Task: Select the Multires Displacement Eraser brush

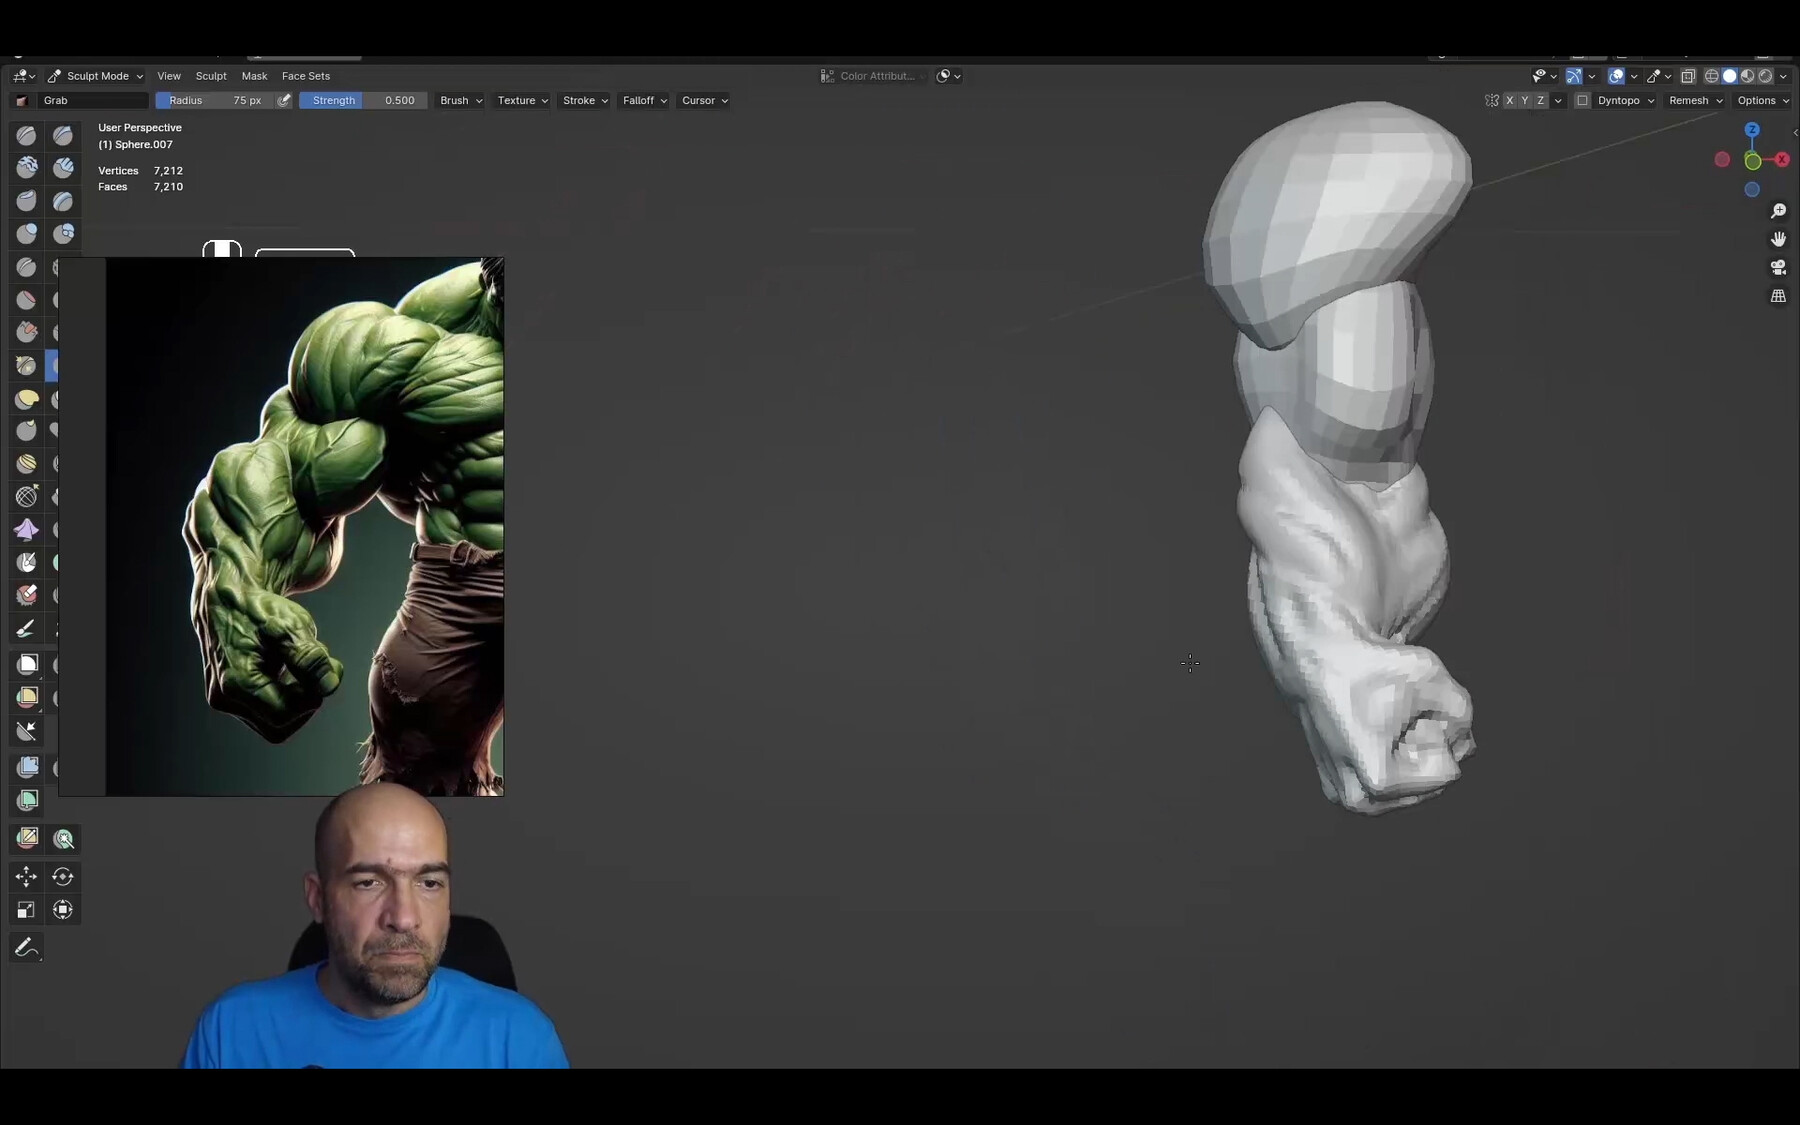Action: pyautogui.click(x=27, y=596)
